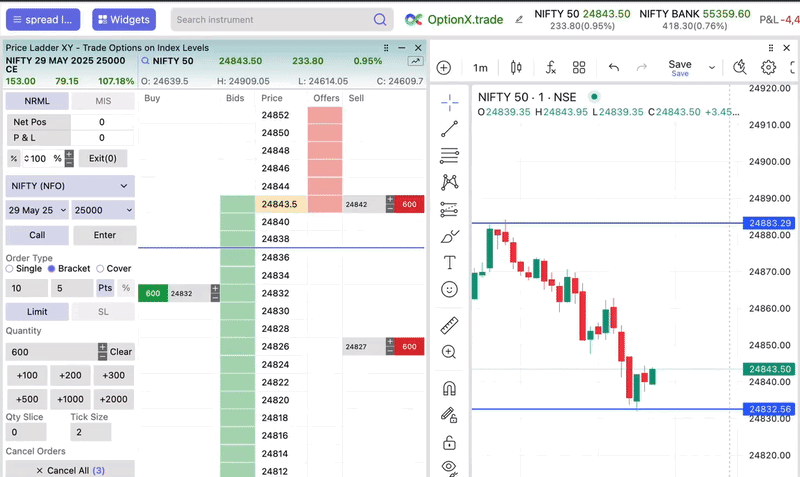
Task: Choose the Text annotation tool
Action: tap(450, 263)
